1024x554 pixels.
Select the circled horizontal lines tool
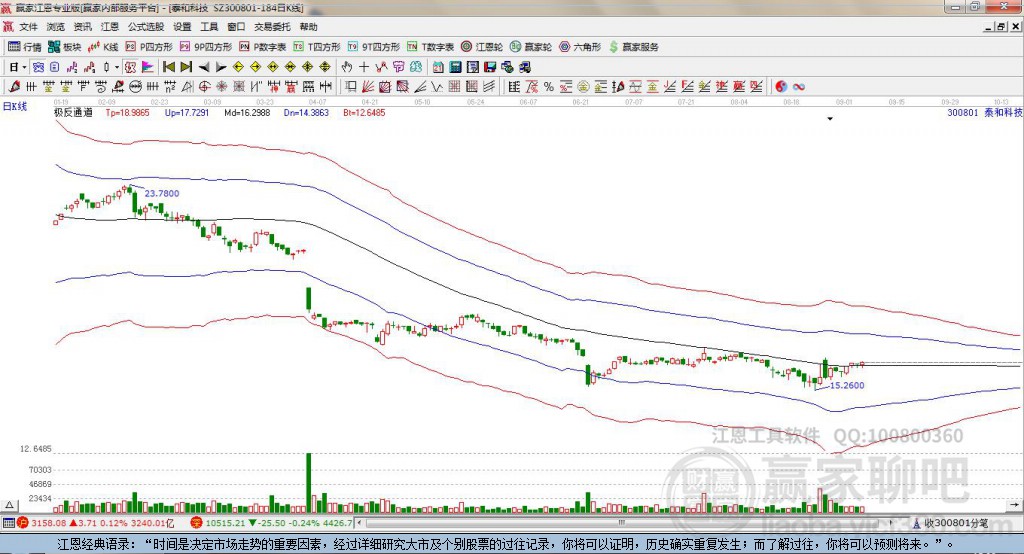[x=135, y=87]
